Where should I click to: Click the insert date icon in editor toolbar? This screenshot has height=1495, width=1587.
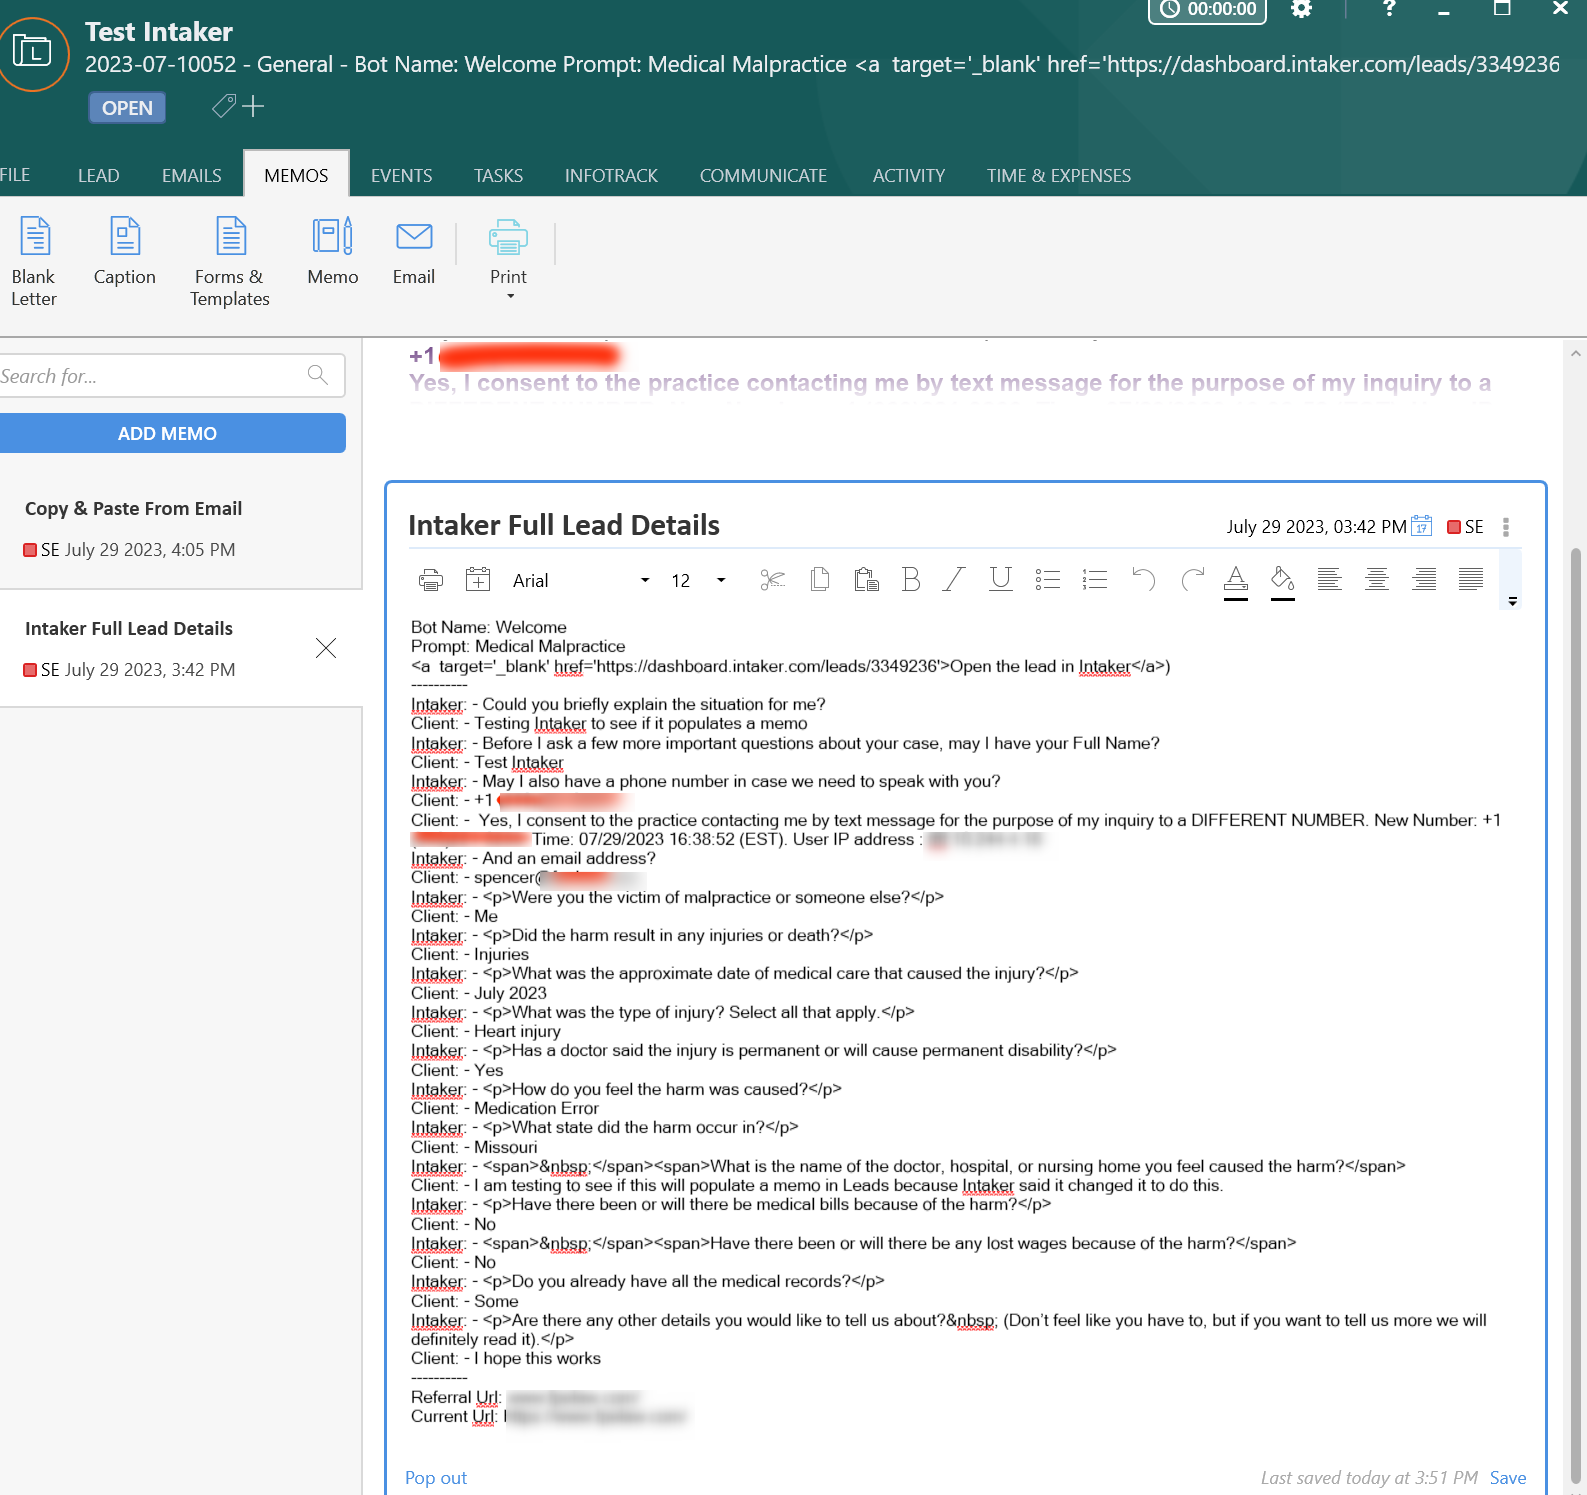478,580
